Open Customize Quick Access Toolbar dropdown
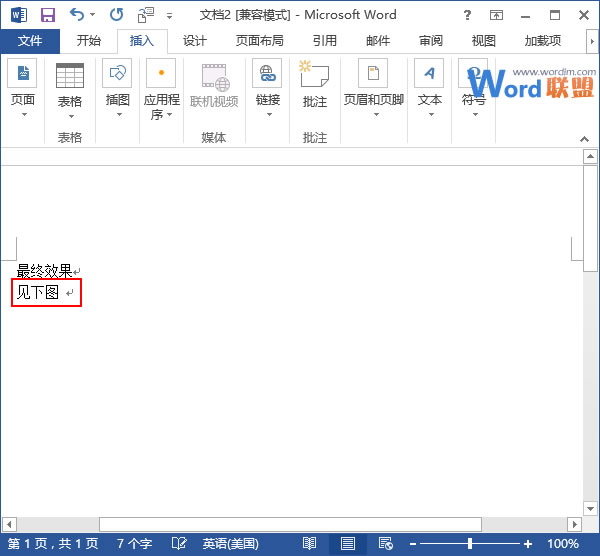The height and width of the screenshot is (556, 600). pyautogui.click(x=169, y=16)
